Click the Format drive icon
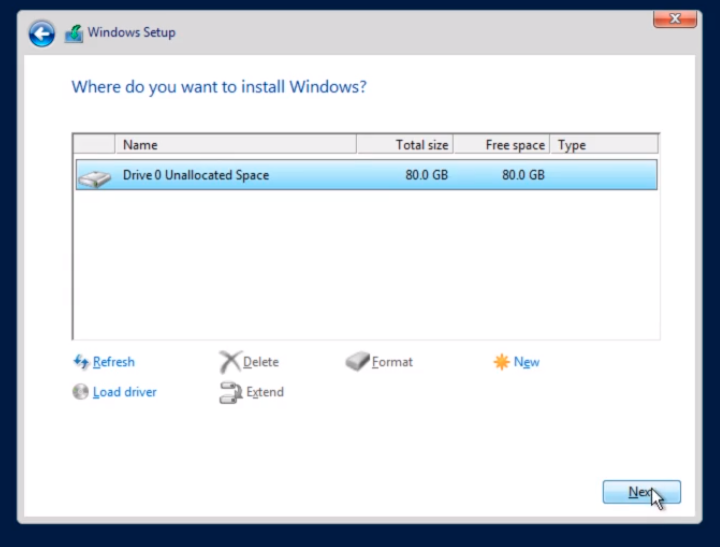The image size is (720, 547). tap(357, 361)
